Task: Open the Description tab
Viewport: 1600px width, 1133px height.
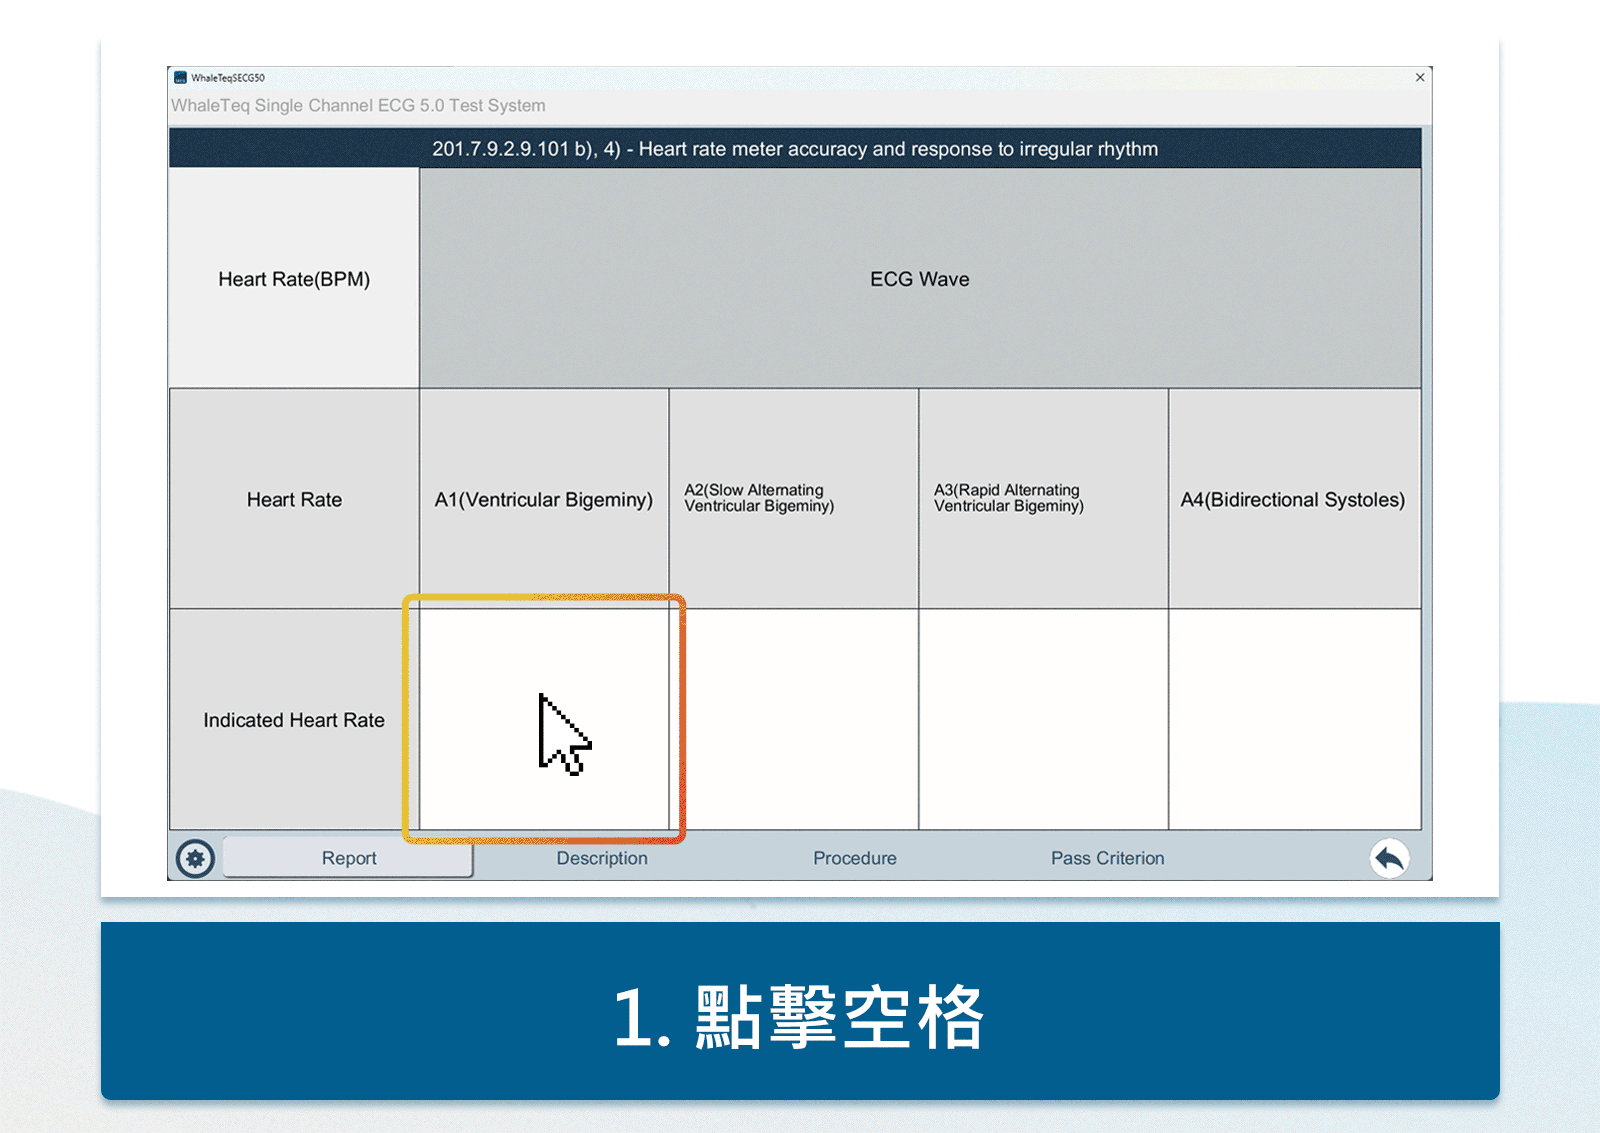Action: [602, 858]
